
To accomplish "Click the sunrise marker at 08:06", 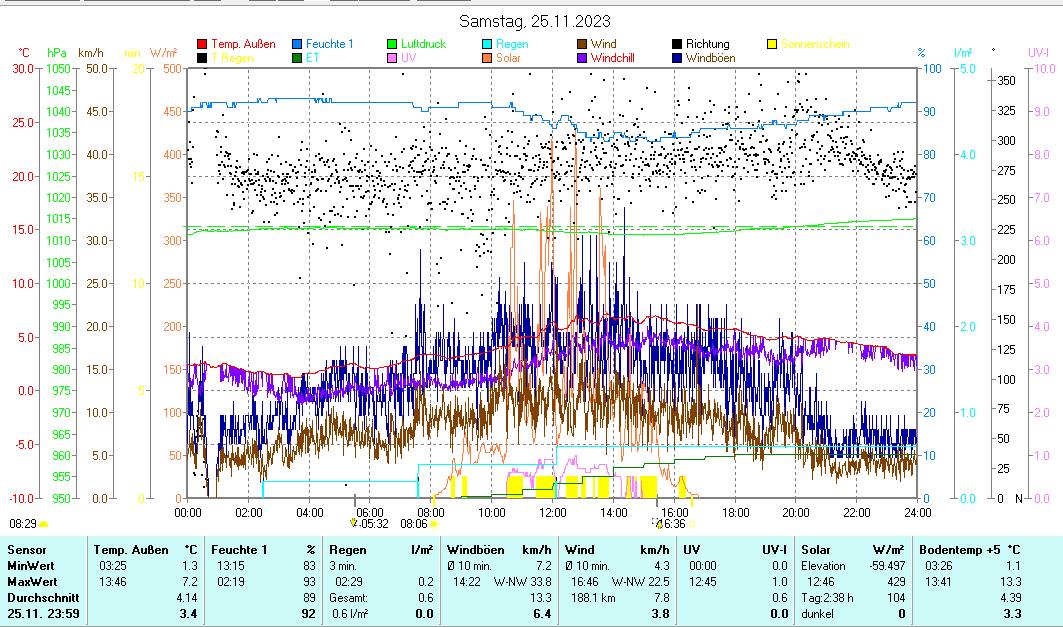I will (434, 522).
